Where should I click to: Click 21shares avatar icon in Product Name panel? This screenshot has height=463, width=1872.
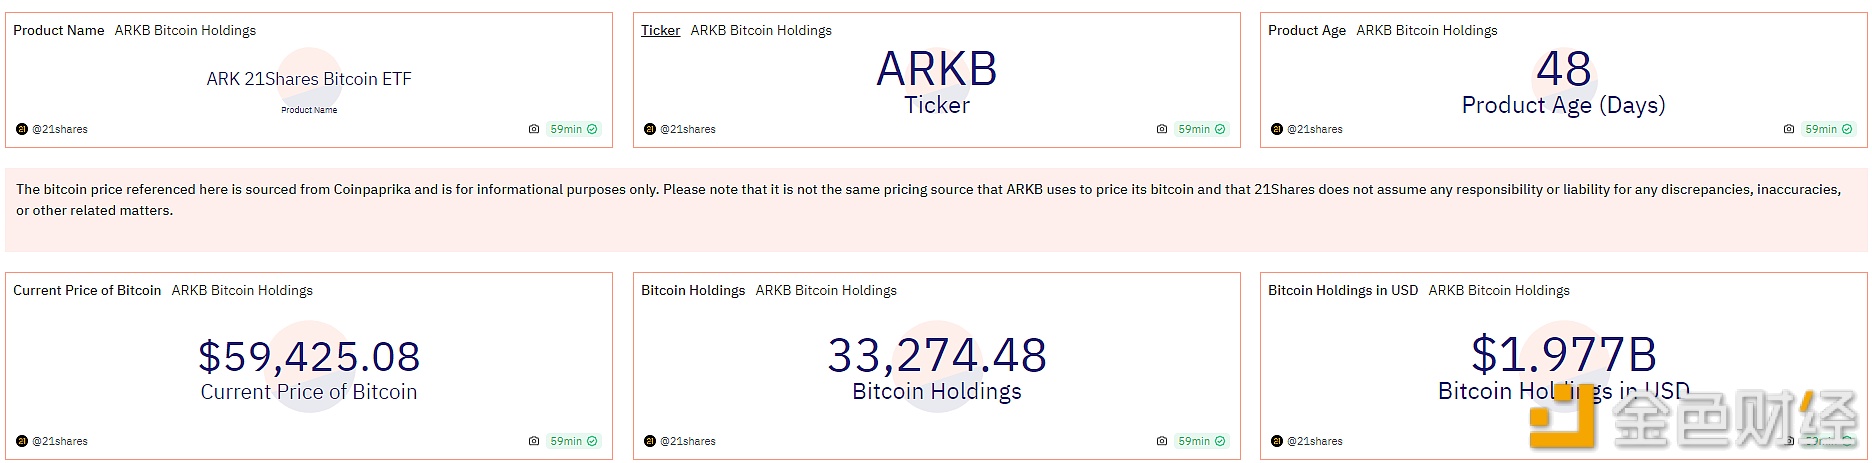click(x=22, y=129)
